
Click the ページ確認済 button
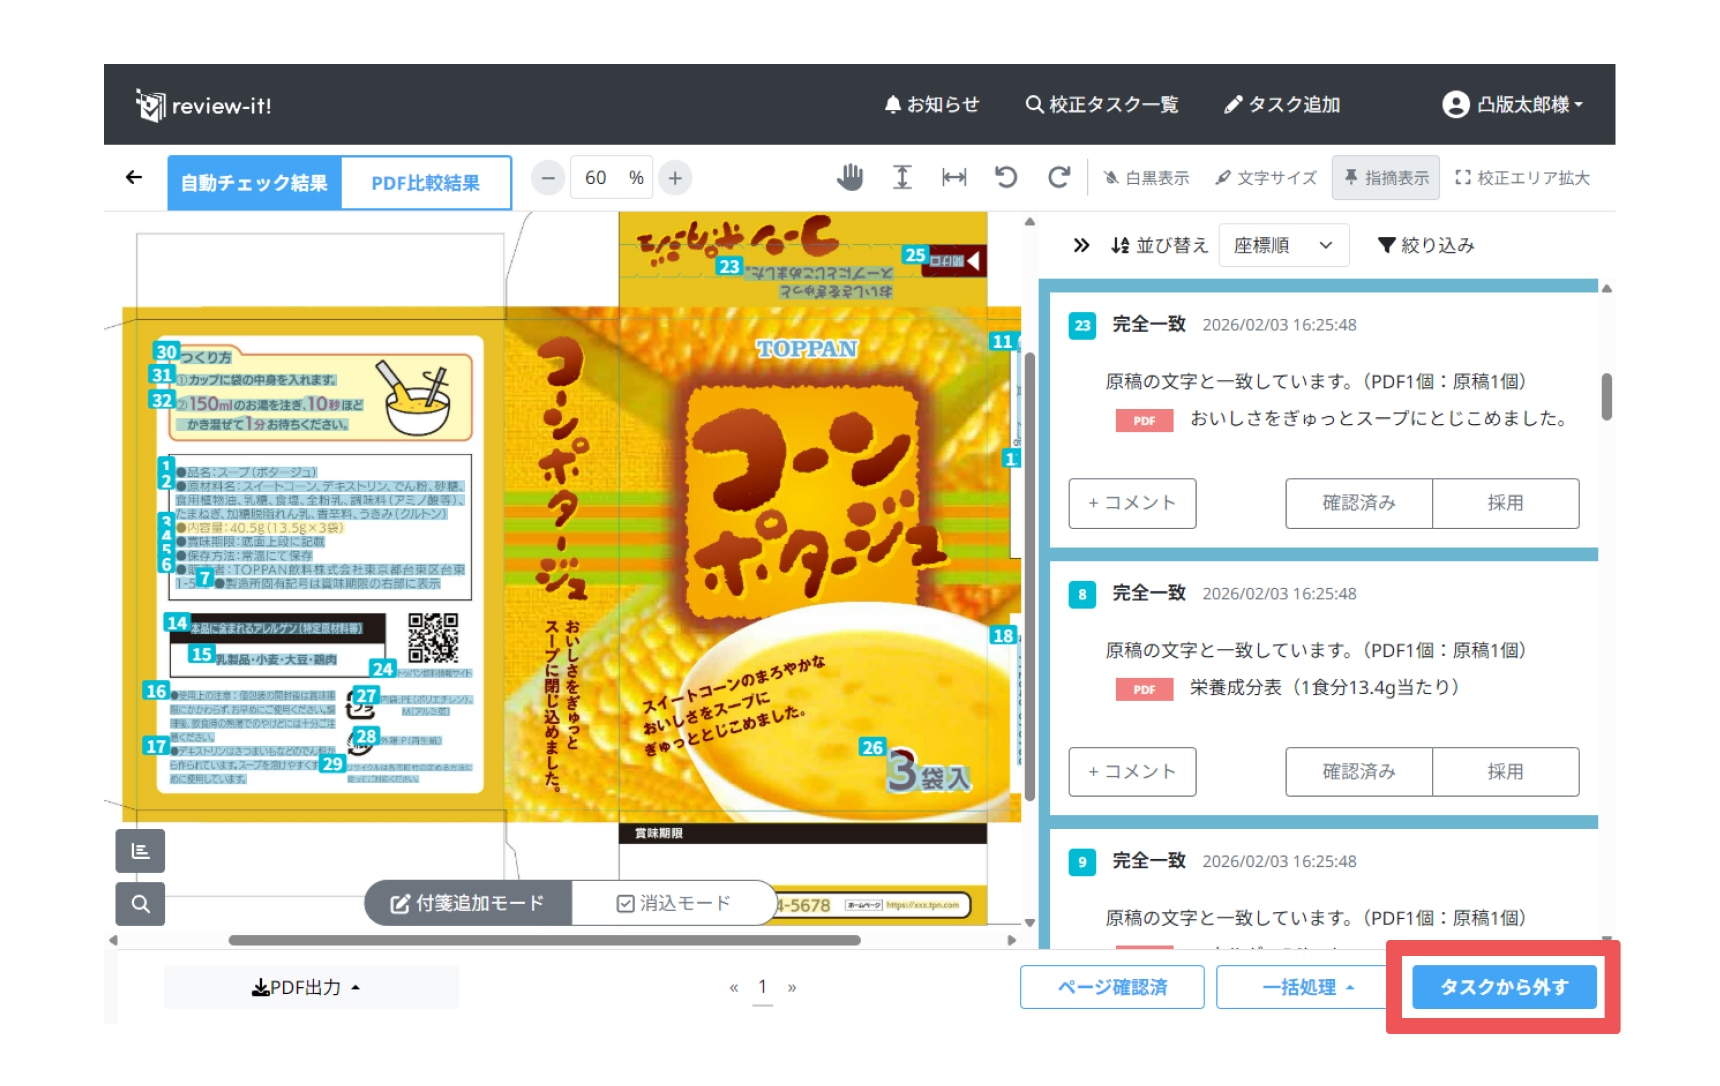(1112, 988)
